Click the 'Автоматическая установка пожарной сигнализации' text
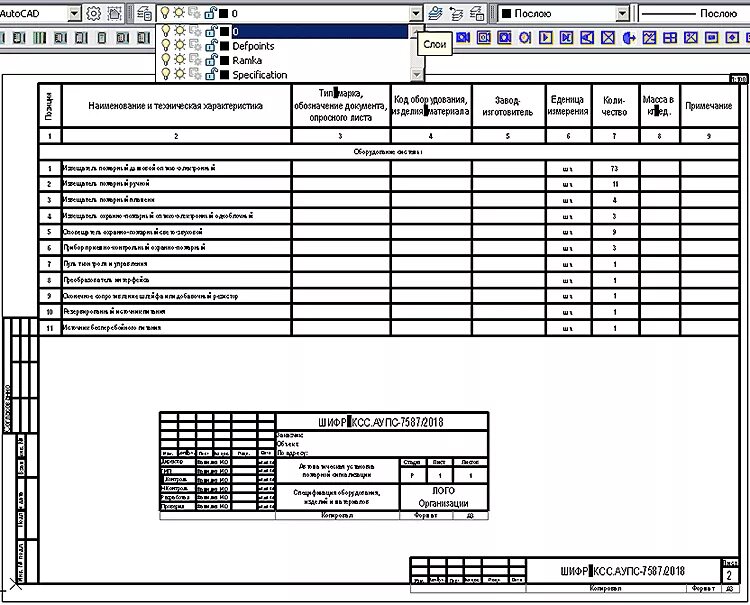The image size is (750, 605). [x=337, y=470]
